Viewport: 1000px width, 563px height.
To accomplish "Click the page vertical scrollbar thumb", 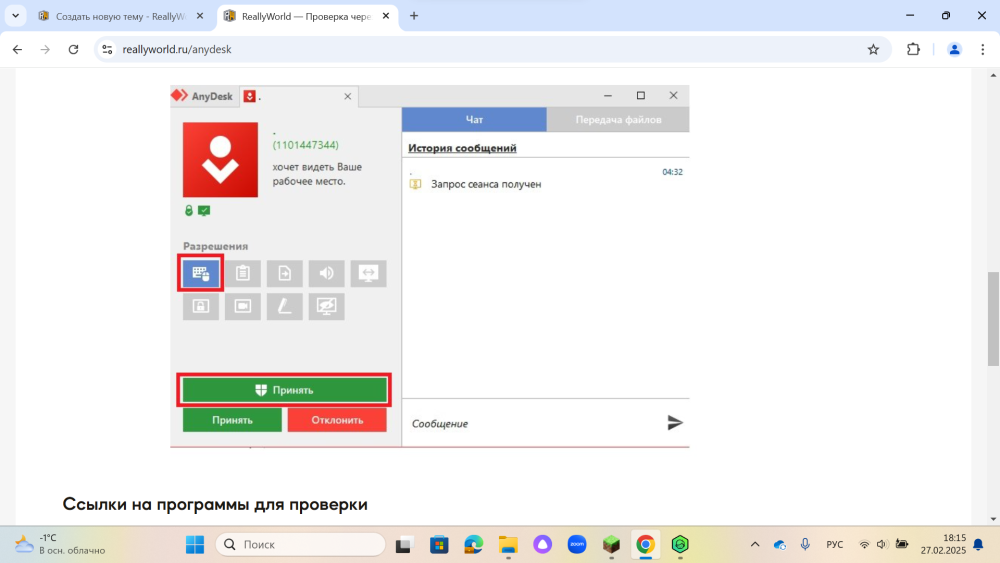I will click(993, 319).
